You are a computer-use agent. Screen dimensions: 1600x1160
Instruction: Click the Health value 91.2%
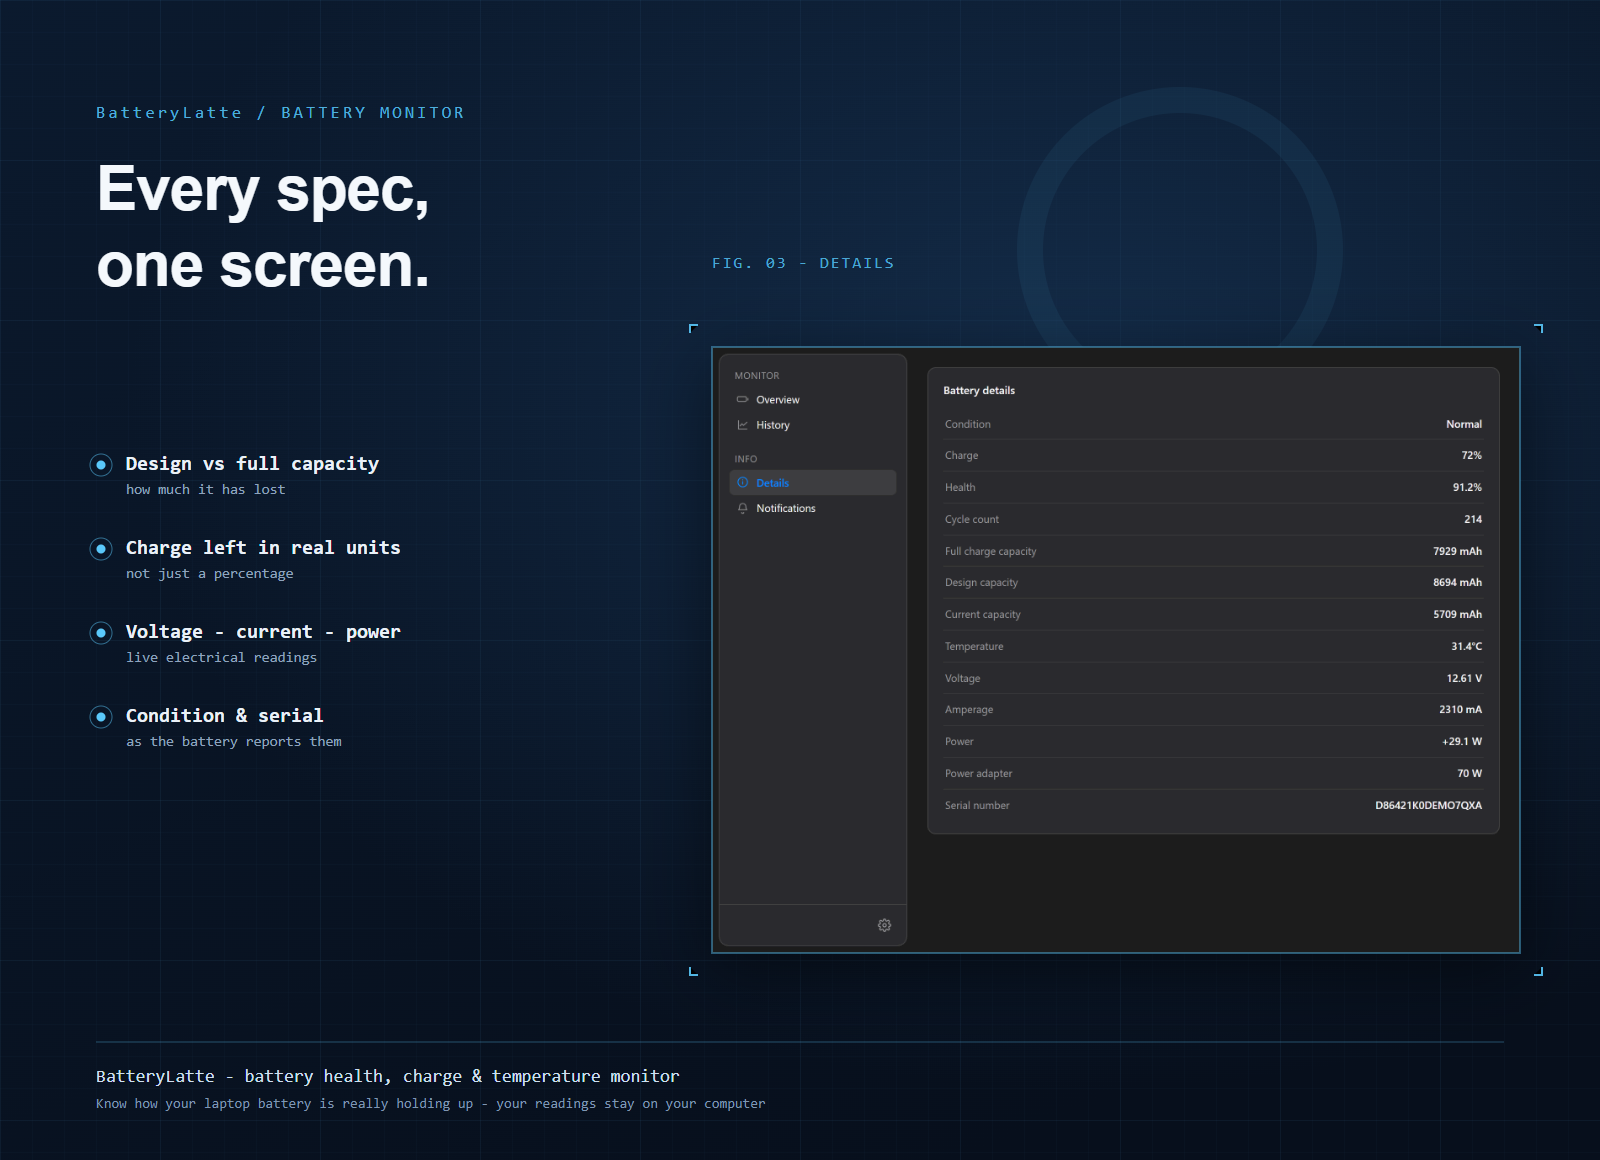(x=1467, y=487)
